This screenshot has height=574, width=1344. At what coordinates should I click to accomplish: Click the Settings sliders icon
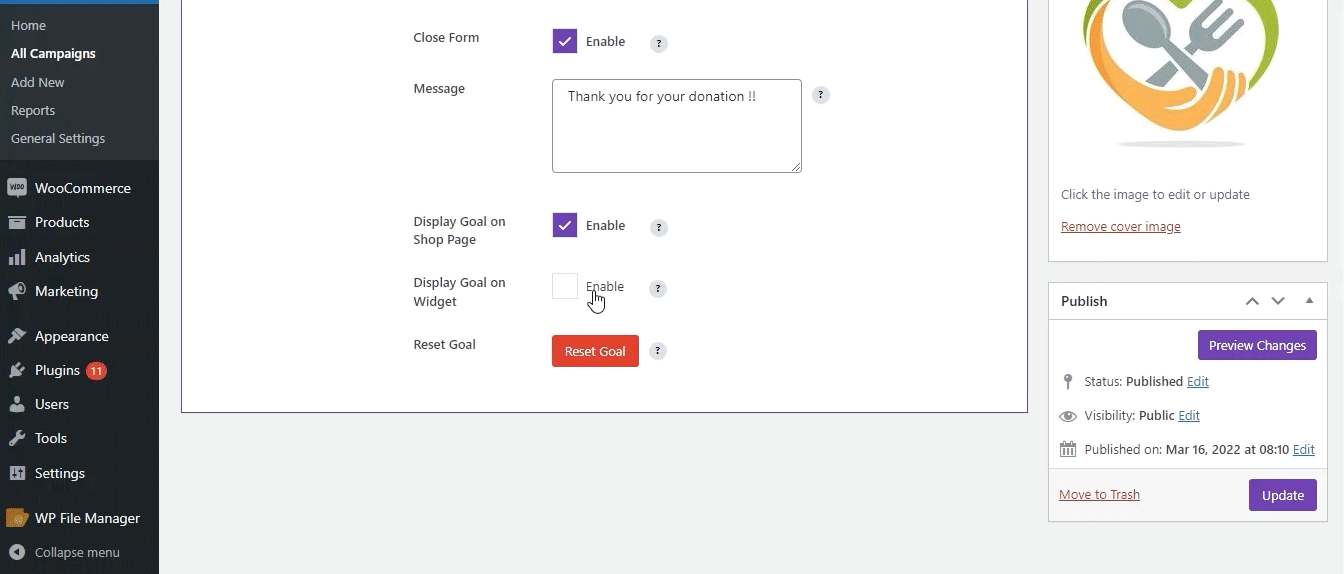click(16, 473)
